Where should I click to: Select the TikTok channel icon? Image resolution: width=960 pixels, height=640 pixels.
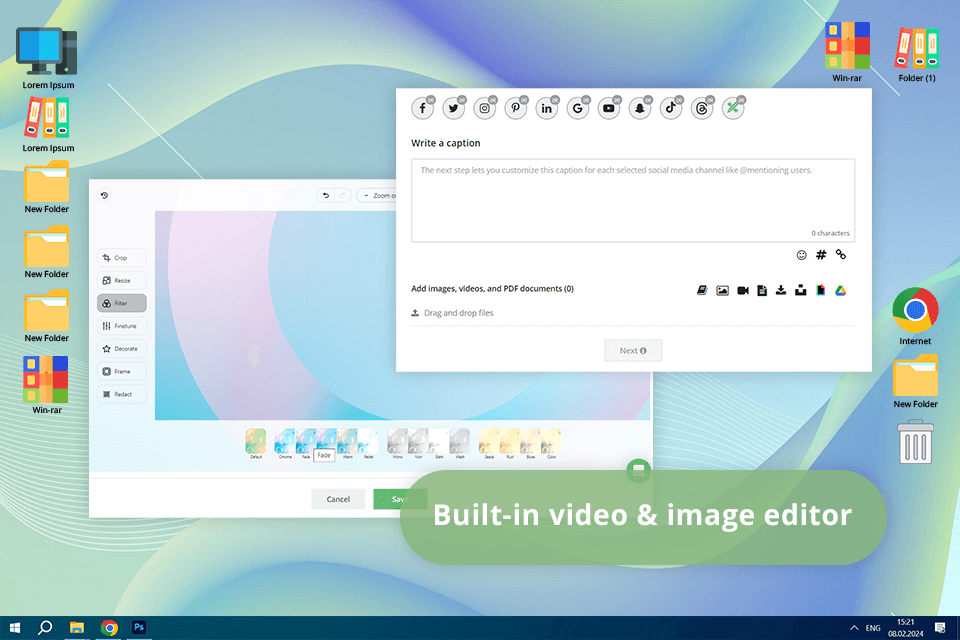671,108
